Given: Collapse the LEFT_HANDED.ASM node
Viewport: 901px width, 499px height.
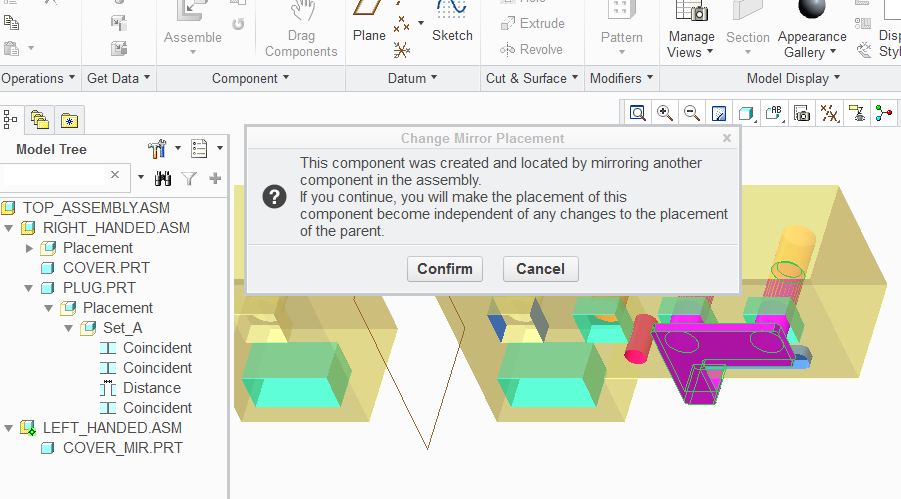Looking at the screenshot, I should (9, 428).
